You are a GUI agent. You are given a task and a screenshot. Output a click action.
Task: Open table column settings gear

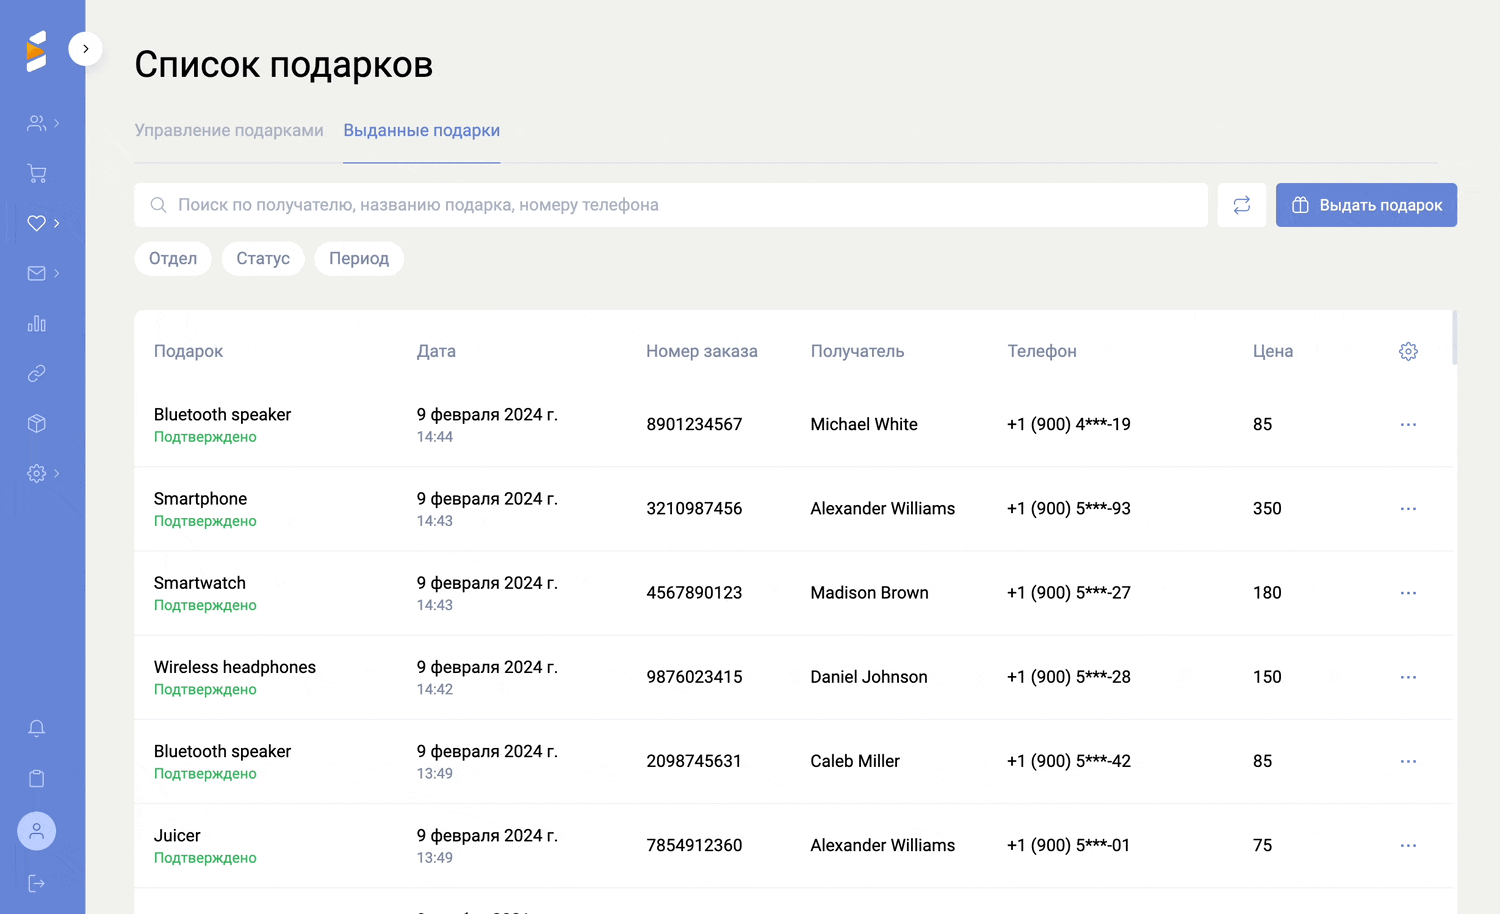[x=1408, y=352]
